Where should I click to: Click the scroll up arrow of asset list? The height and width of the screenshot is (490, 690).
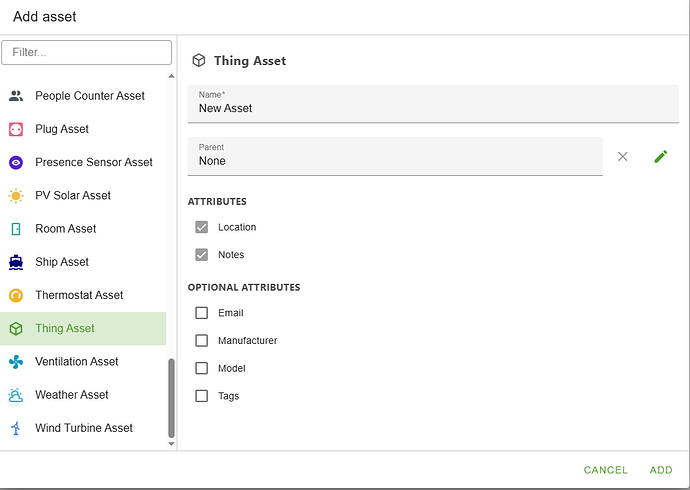pyautogui.click(x=171, y=77)
